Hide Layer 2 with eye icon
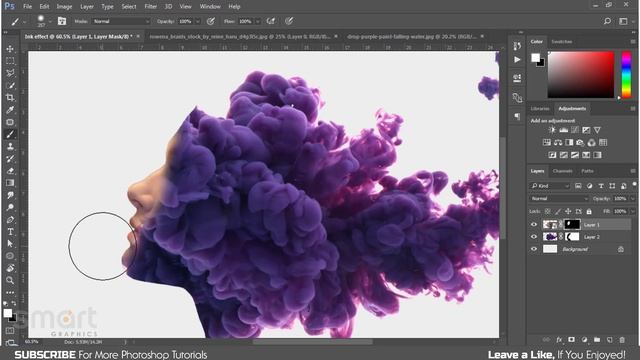The width and height of the screenshot is (640, 360). tap(534, 237)
